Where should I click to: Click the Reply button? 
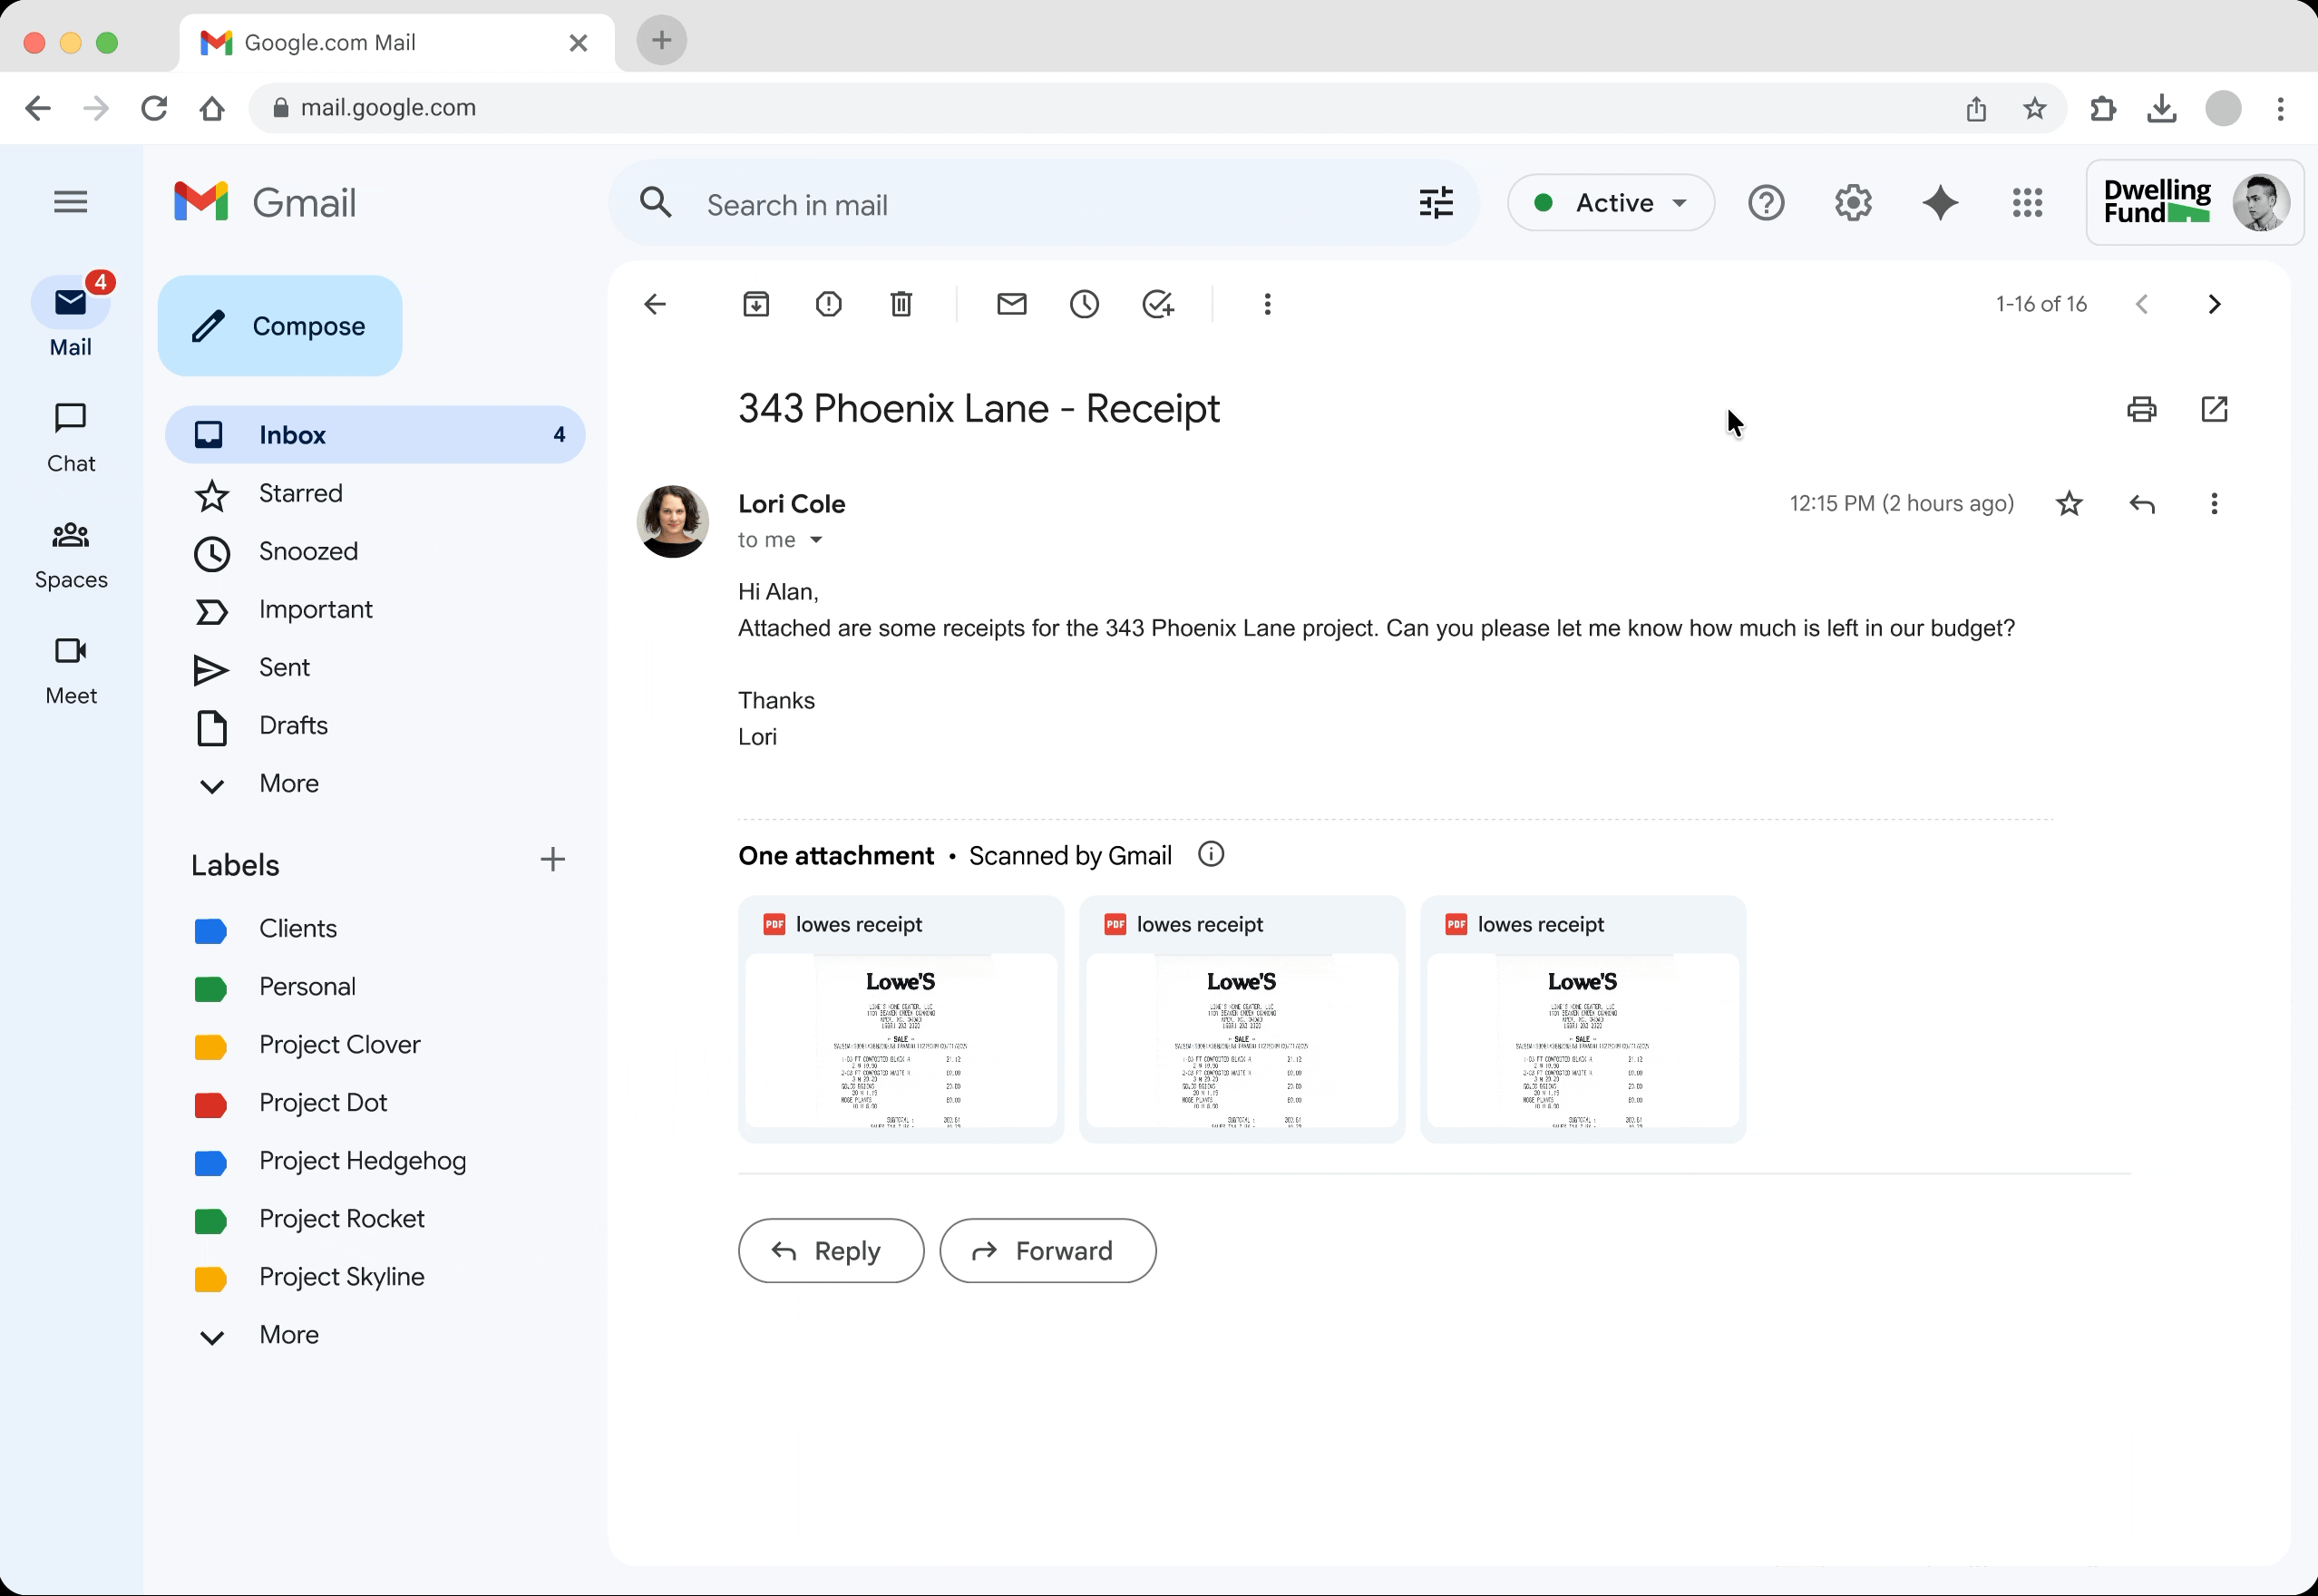830,1250
